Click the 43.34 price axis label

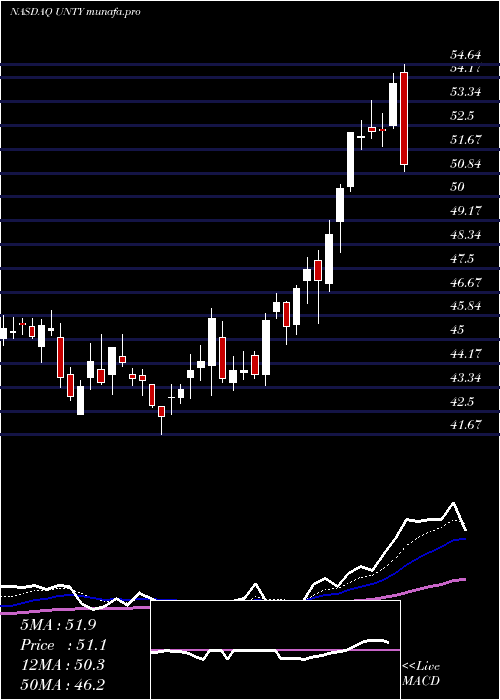(466, 378)
